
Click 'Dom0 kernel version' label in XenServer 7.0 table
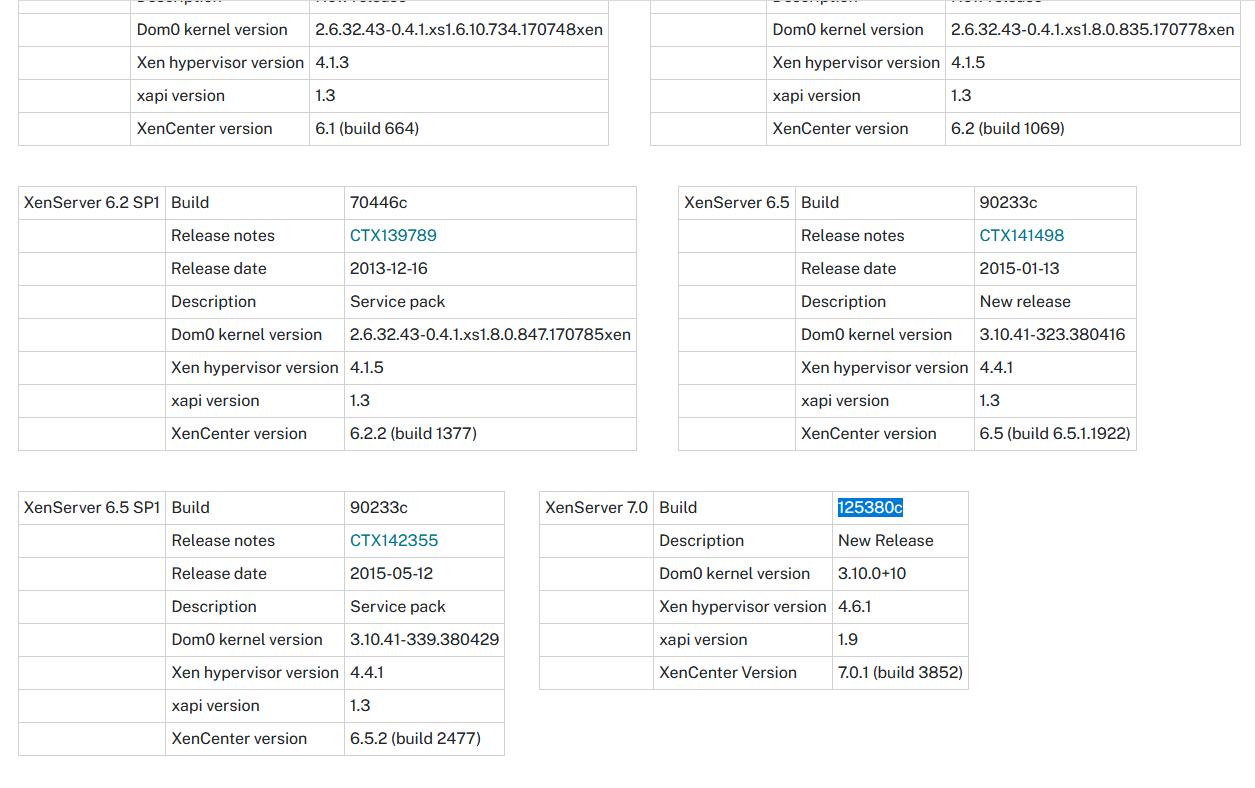pyautogui.click(x=735, y=574)
